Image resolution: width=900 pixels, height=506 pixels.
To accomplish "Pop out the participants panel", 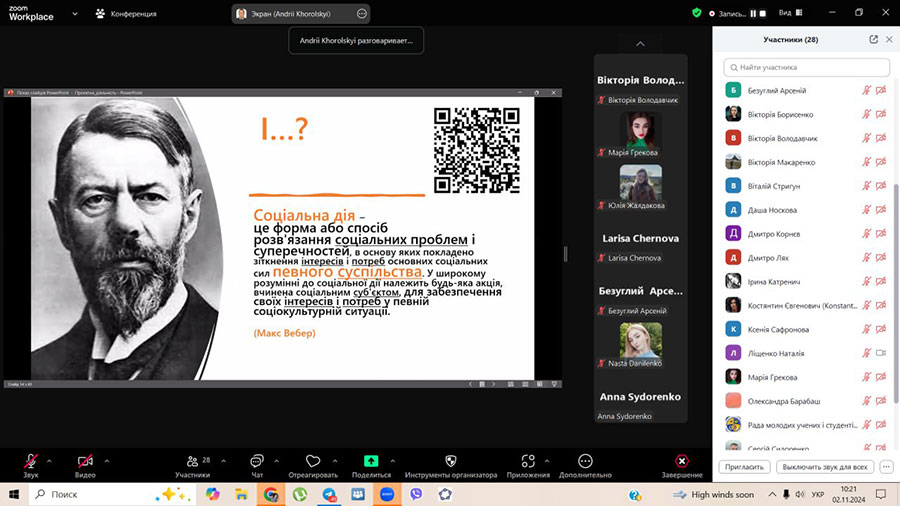I will tap(873, 39).
